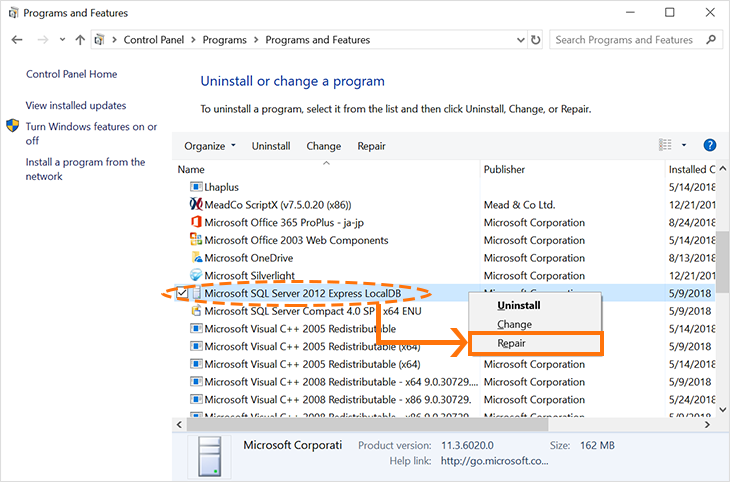Open Control Panel Home link
Image resolution: width=730 pixels, height=482 pixels.
pos(71,74)
